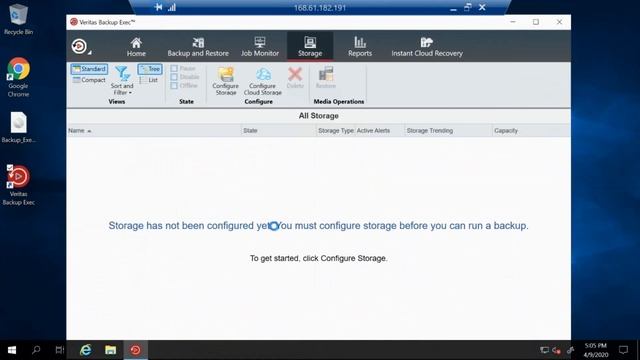Toggle the Pause state checkbox
The height and width of the screenshot is (360, 640).
pos(174,69)
